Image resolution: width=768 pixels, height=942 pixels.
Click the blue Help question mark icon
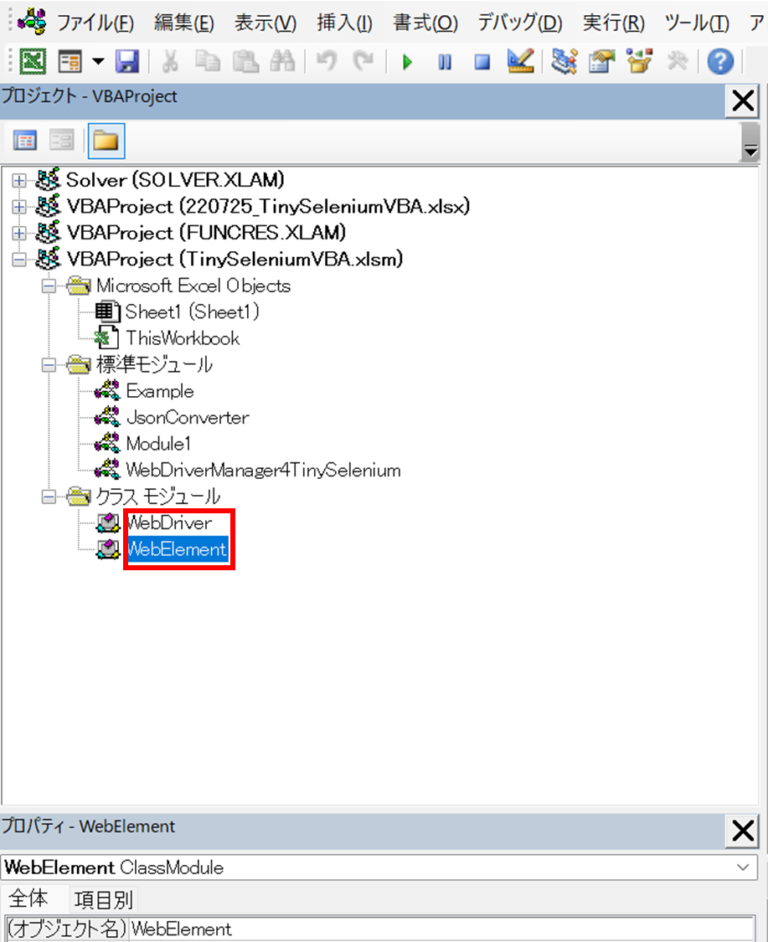720,62
